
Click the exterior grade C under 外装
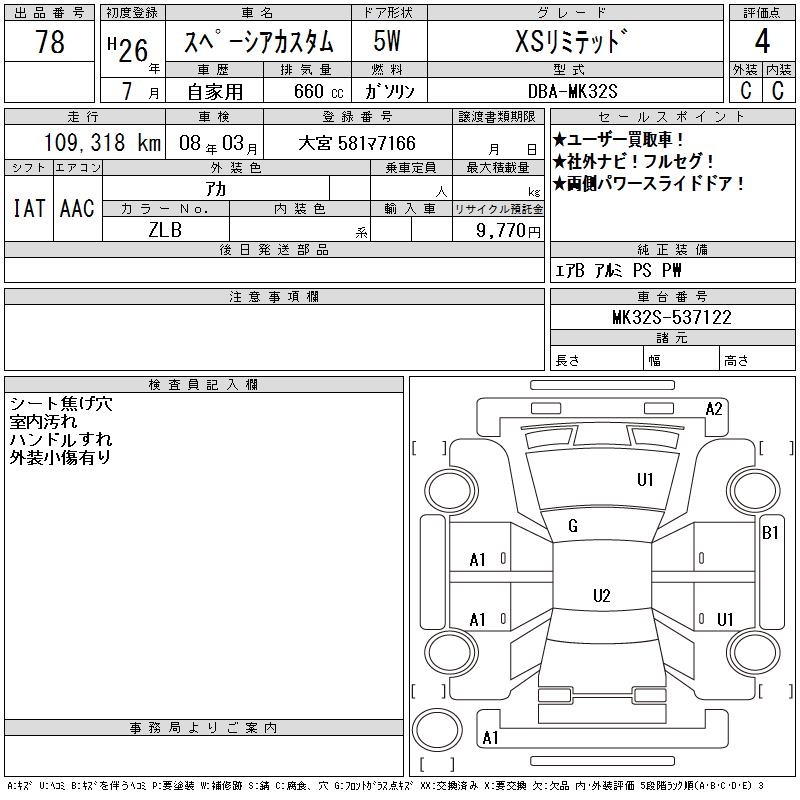pyautogui.click(x=745, y=90)
